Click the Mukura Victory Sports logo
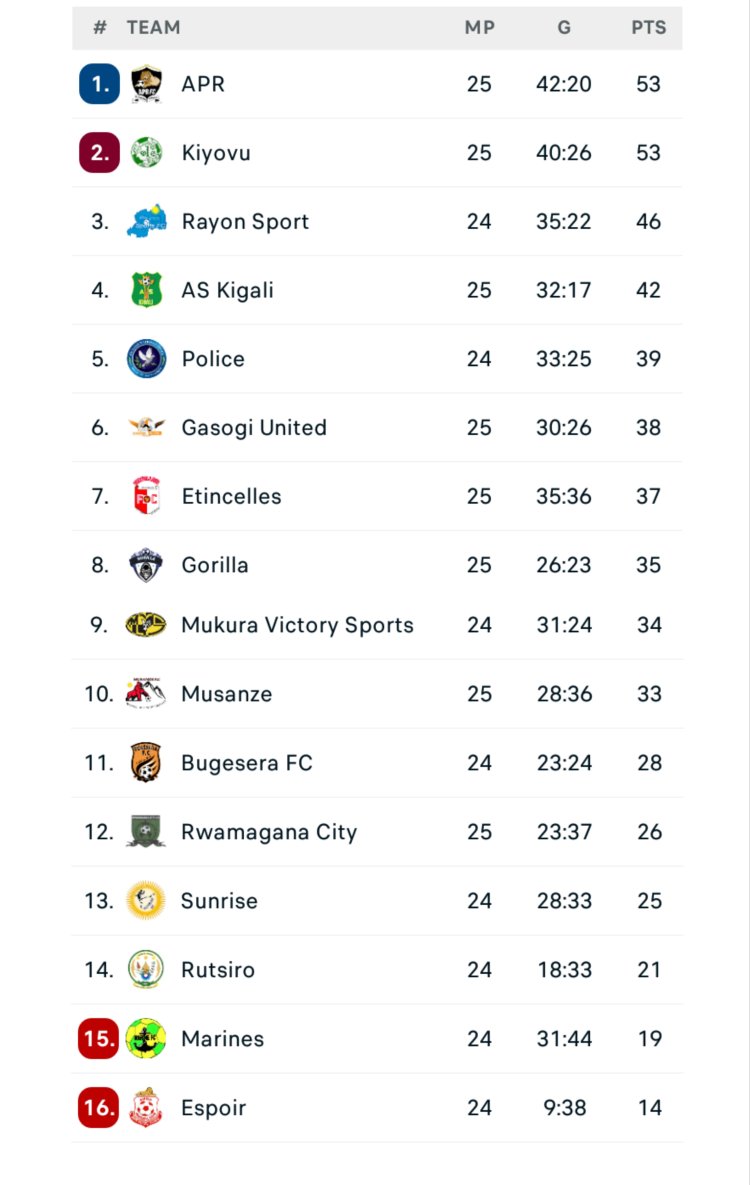Viewport: 750px width, 1185px height. (146, 625)
